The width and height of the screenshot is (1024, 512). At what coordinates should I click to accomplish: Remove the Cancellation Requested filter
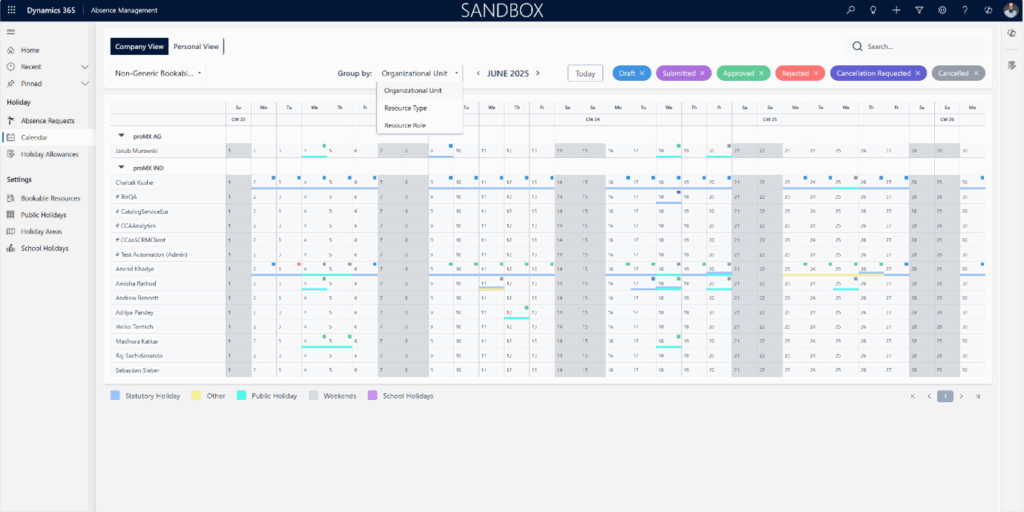(918, 74)
